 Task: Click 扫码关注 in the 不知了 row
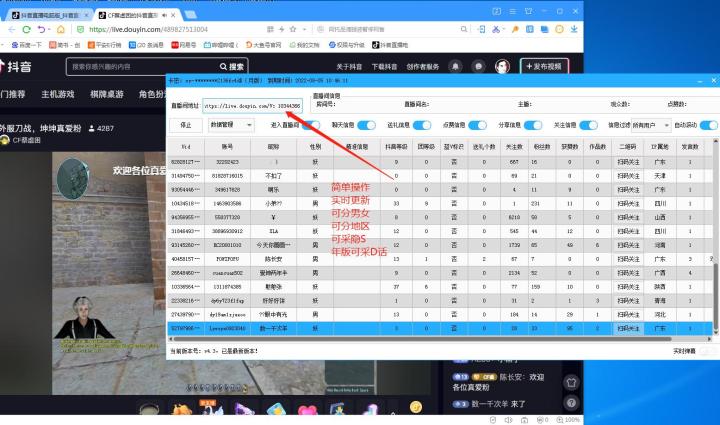click(628, 176)
